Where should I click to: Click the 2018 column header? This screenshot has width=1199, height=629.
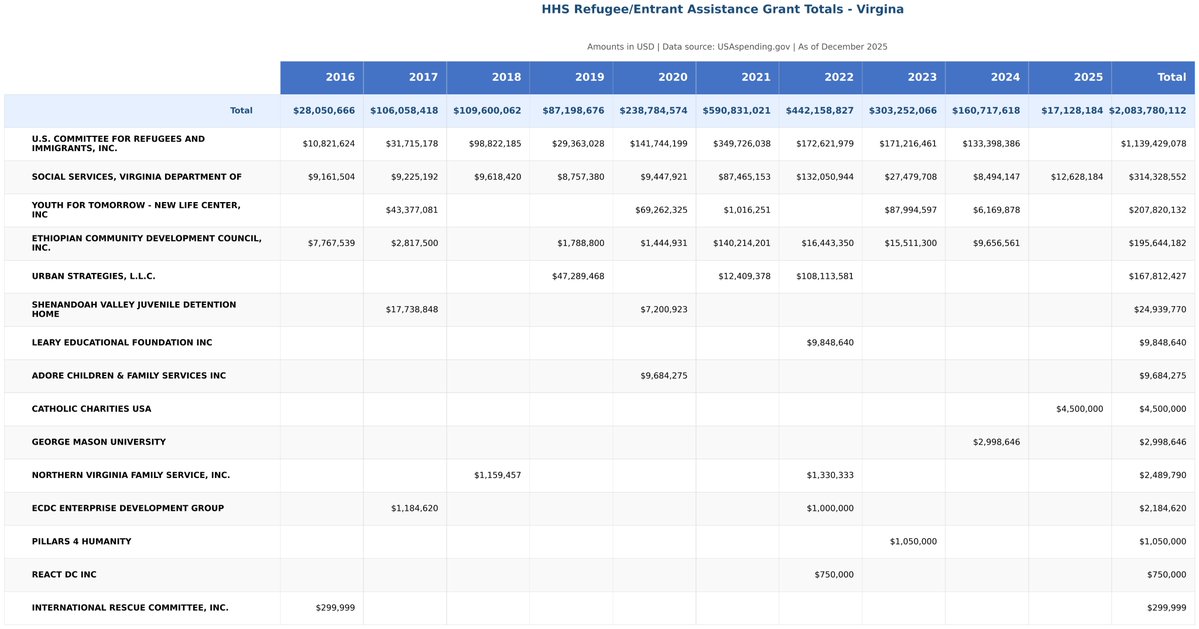488,77
